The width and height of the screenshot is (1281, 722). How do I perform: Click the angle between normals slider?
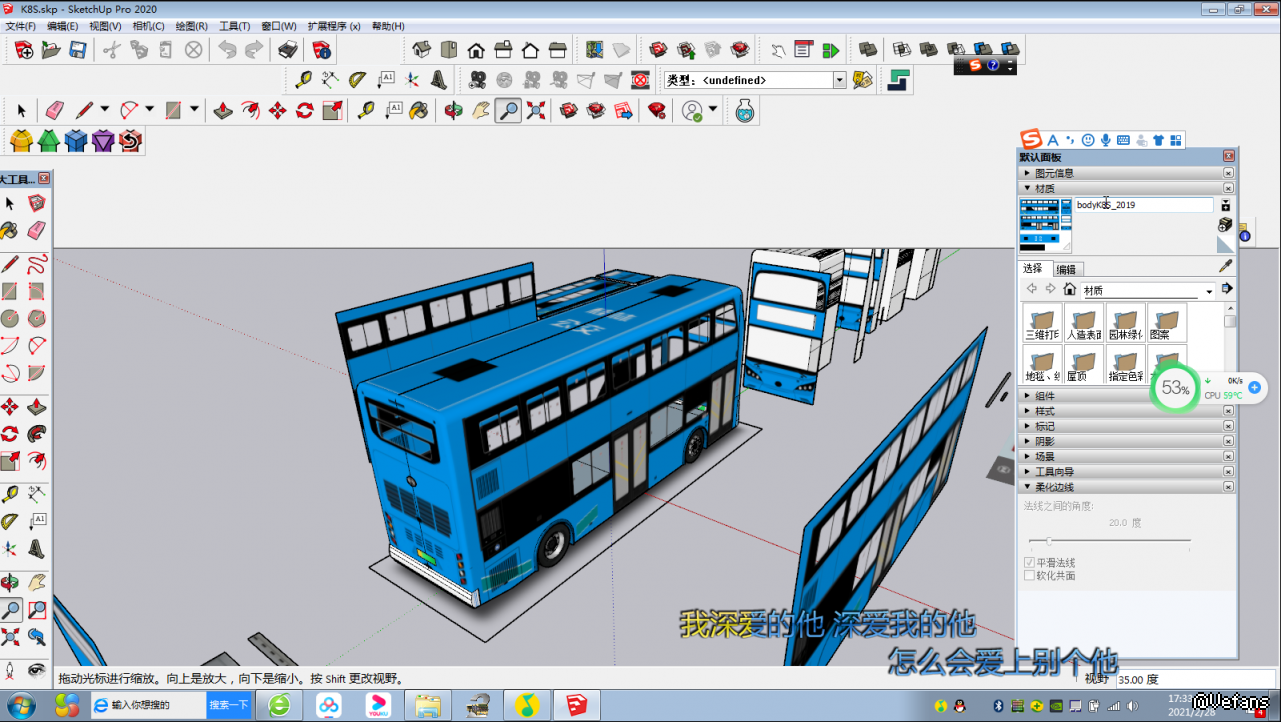(1049, 541)
